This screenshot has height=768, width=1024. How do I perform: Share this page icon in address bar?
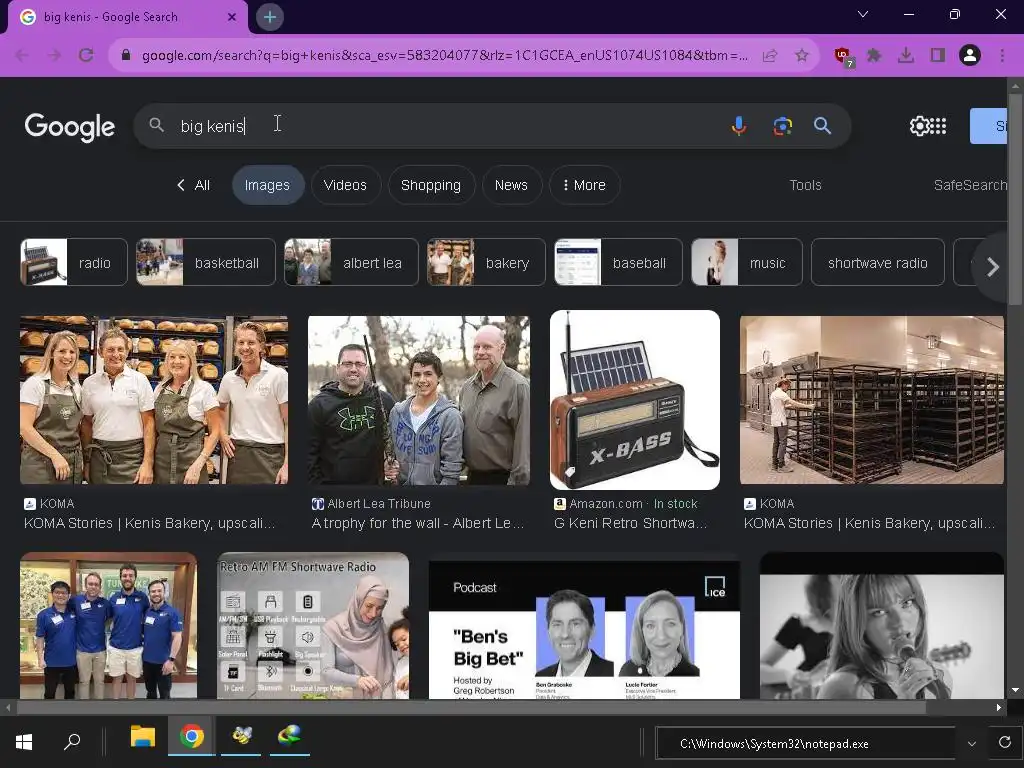click(x=770, y=55)
